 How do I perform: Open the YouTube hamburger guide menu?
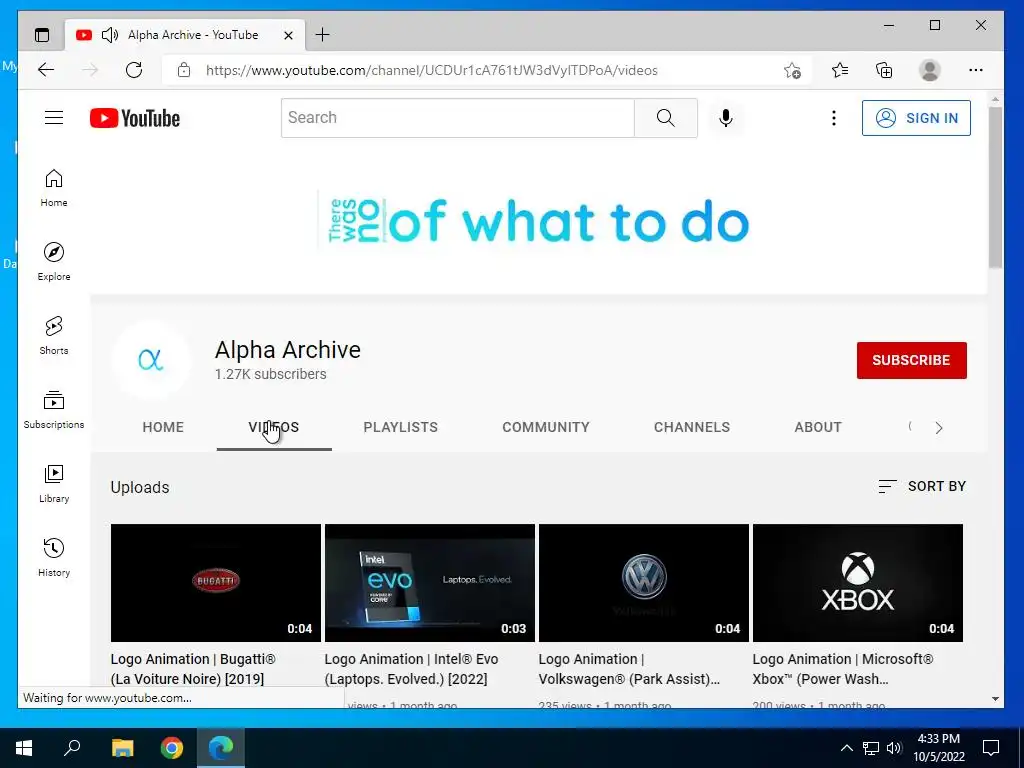(x=54, y=118)
